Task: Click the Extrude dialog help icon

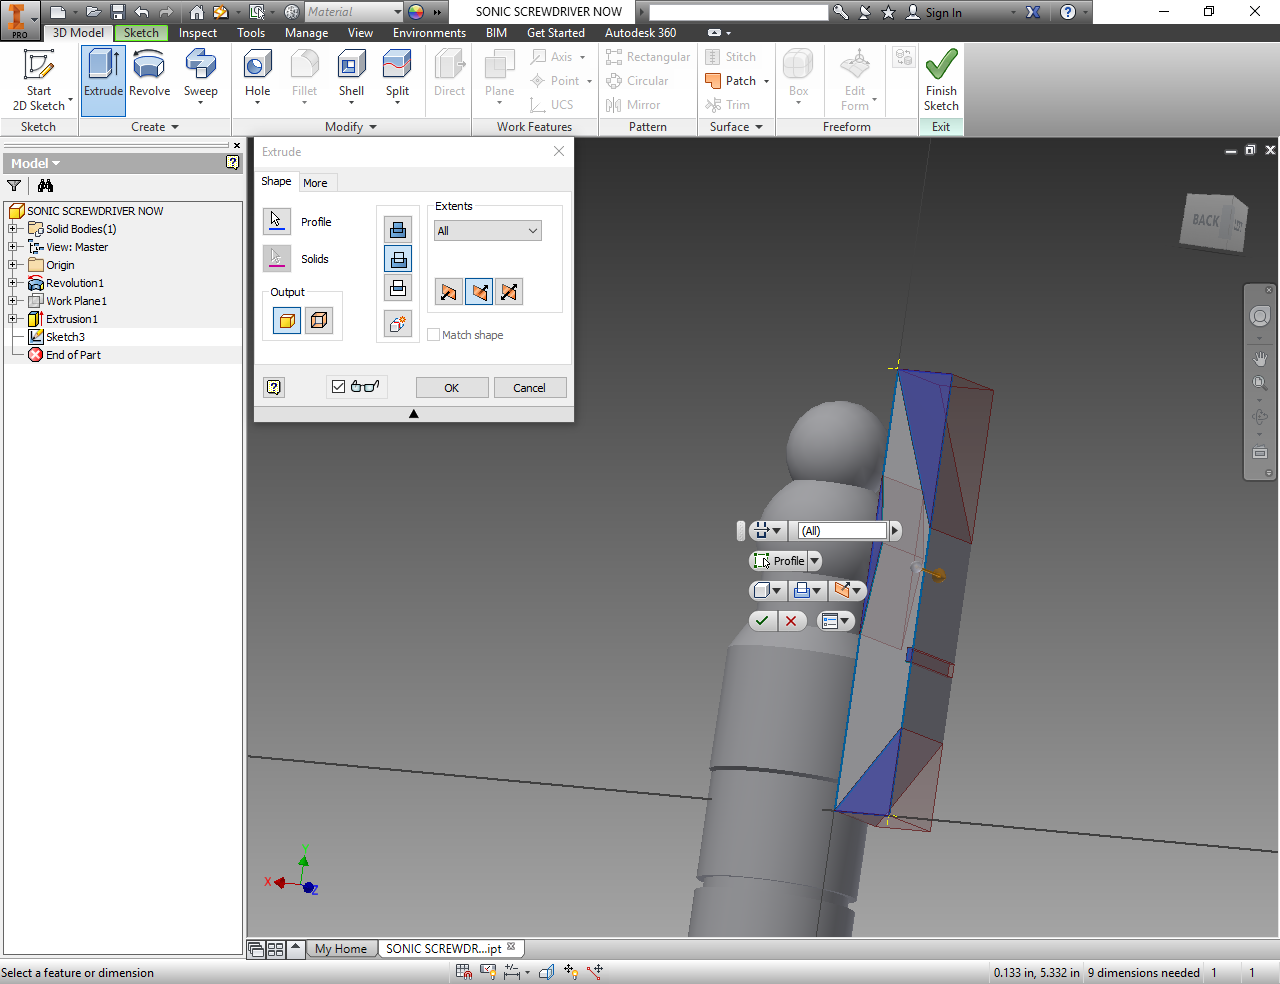Action: click(274, 387)
